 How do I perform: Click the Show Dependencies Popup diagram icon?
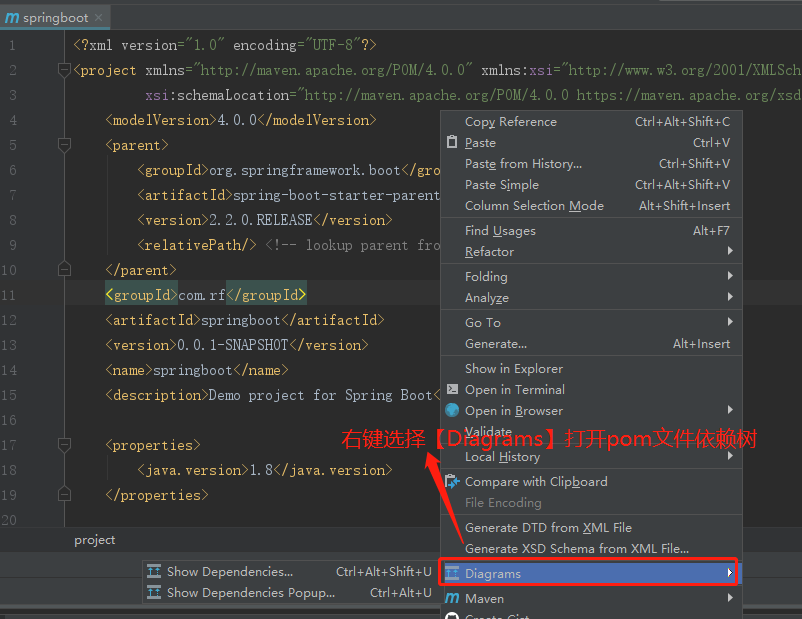(x=154, y=592)
